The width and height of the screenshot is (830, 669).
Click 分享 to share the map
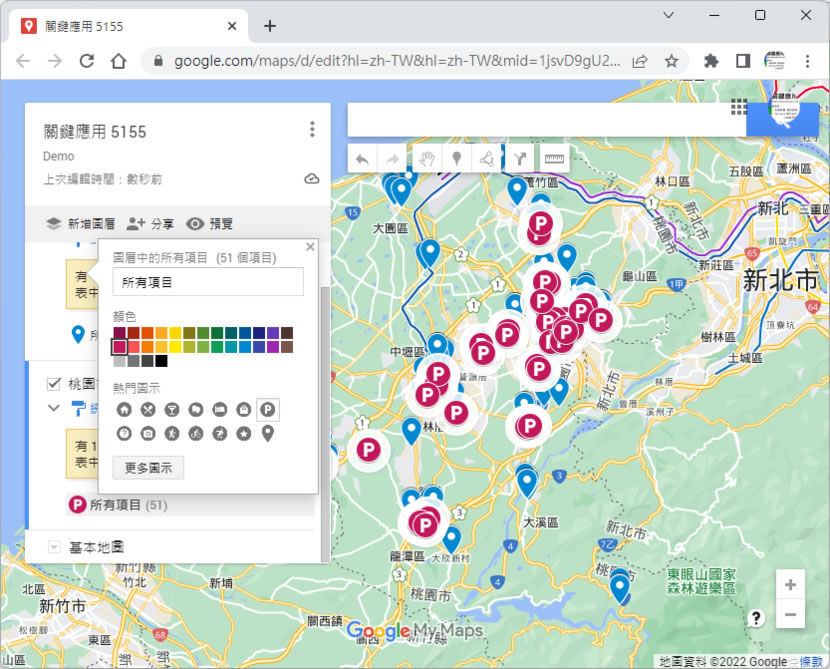tap(150, 224)
